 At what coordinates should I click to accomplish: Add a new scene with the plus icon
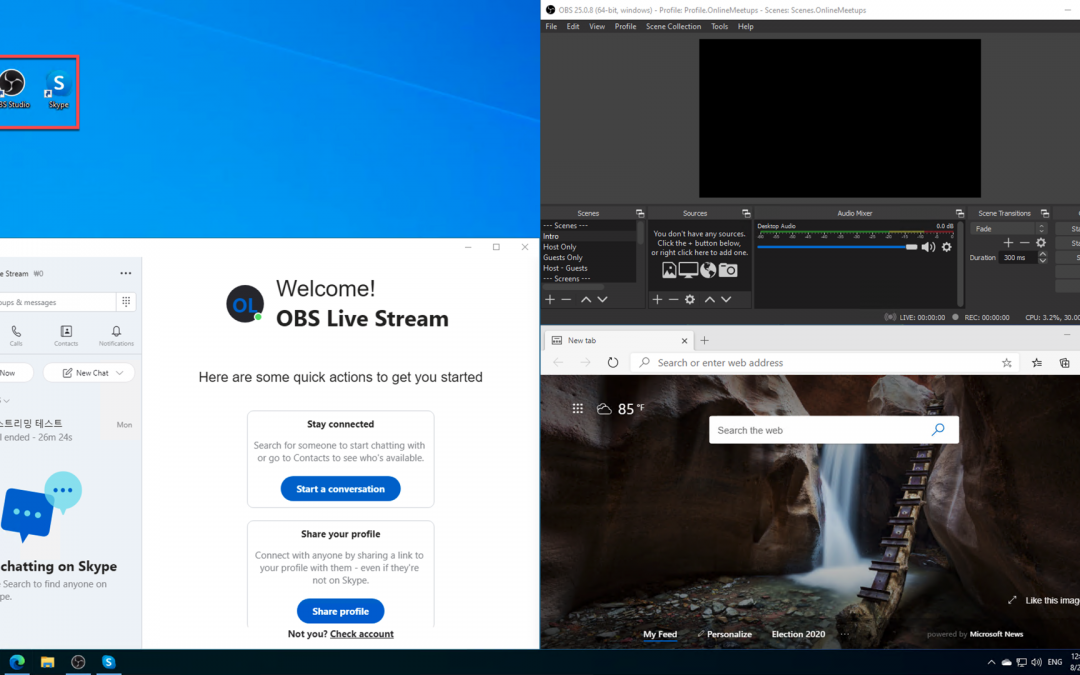click(550, 300)
